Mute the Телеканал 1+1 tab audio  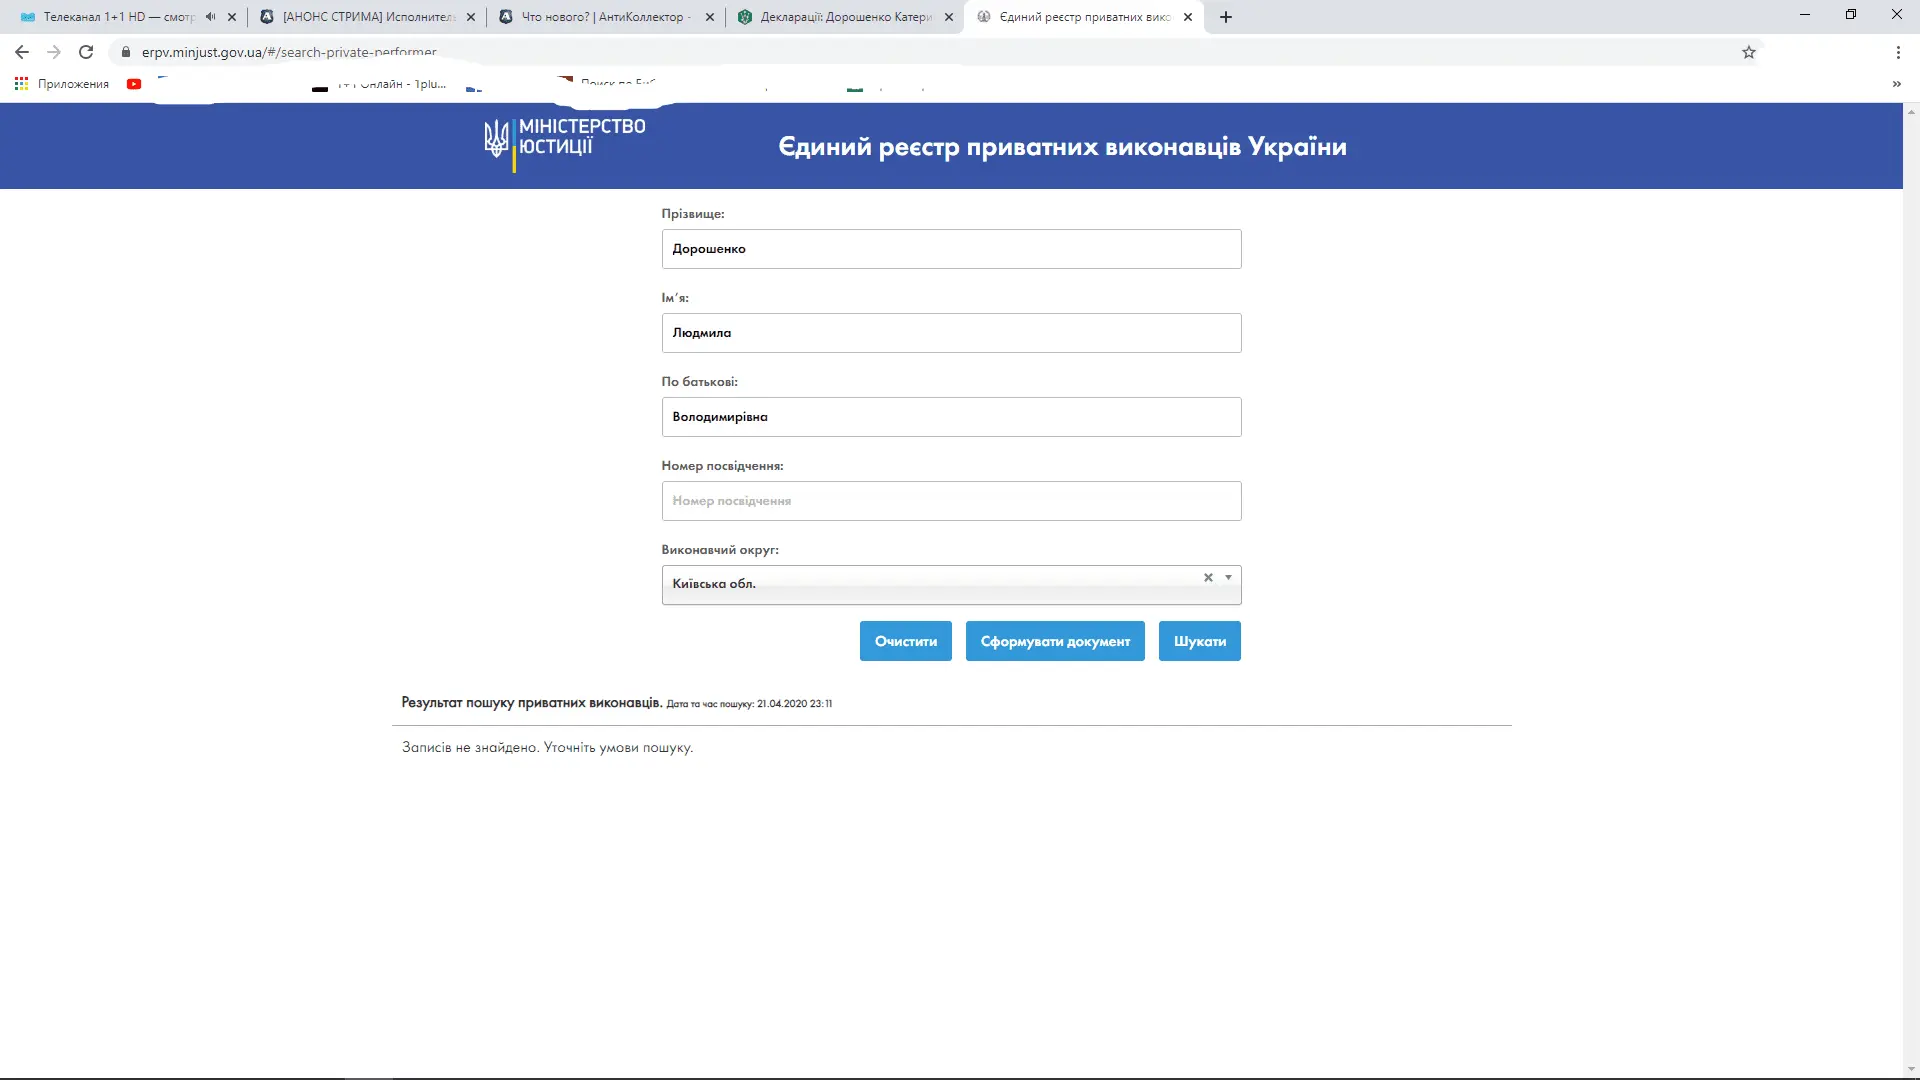(x=209, y=16)
